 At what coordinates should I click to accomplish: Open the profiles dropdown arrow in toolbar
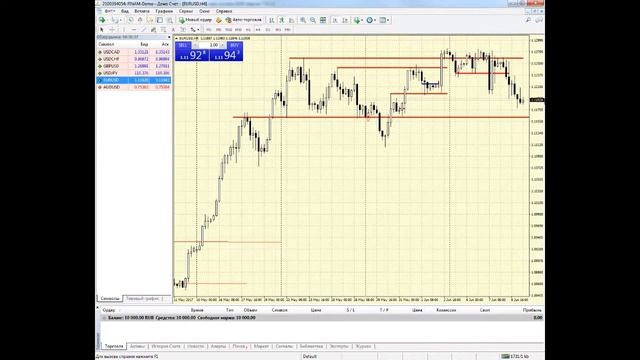coord(121,20)
